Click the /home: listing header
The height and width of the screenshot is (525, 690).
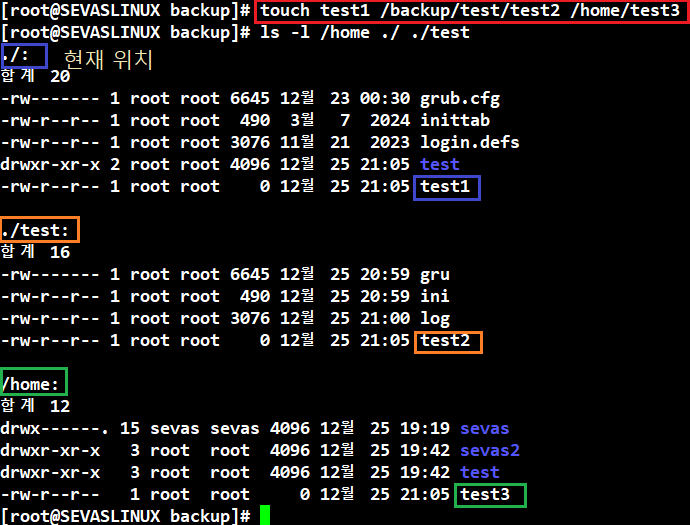click(30, 385)
